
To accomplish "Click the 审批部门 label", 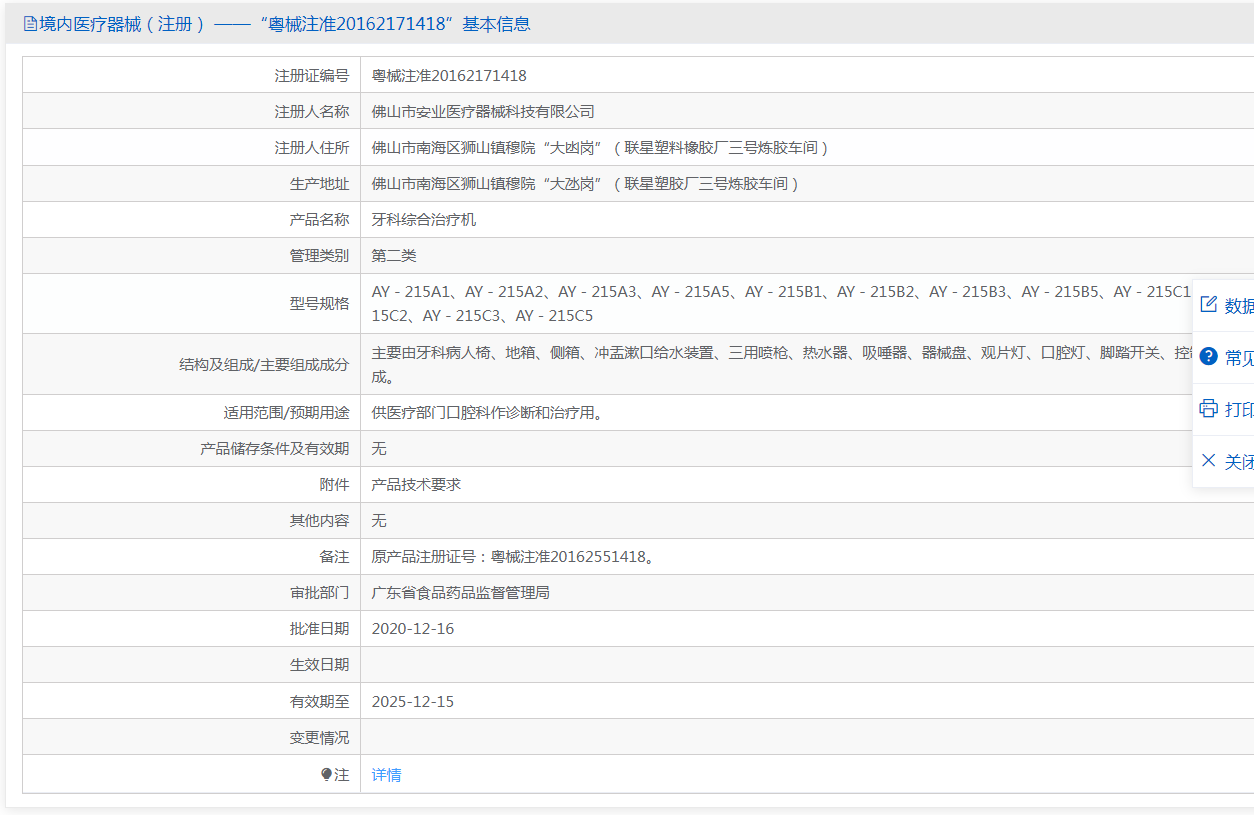I will (320, 592).
